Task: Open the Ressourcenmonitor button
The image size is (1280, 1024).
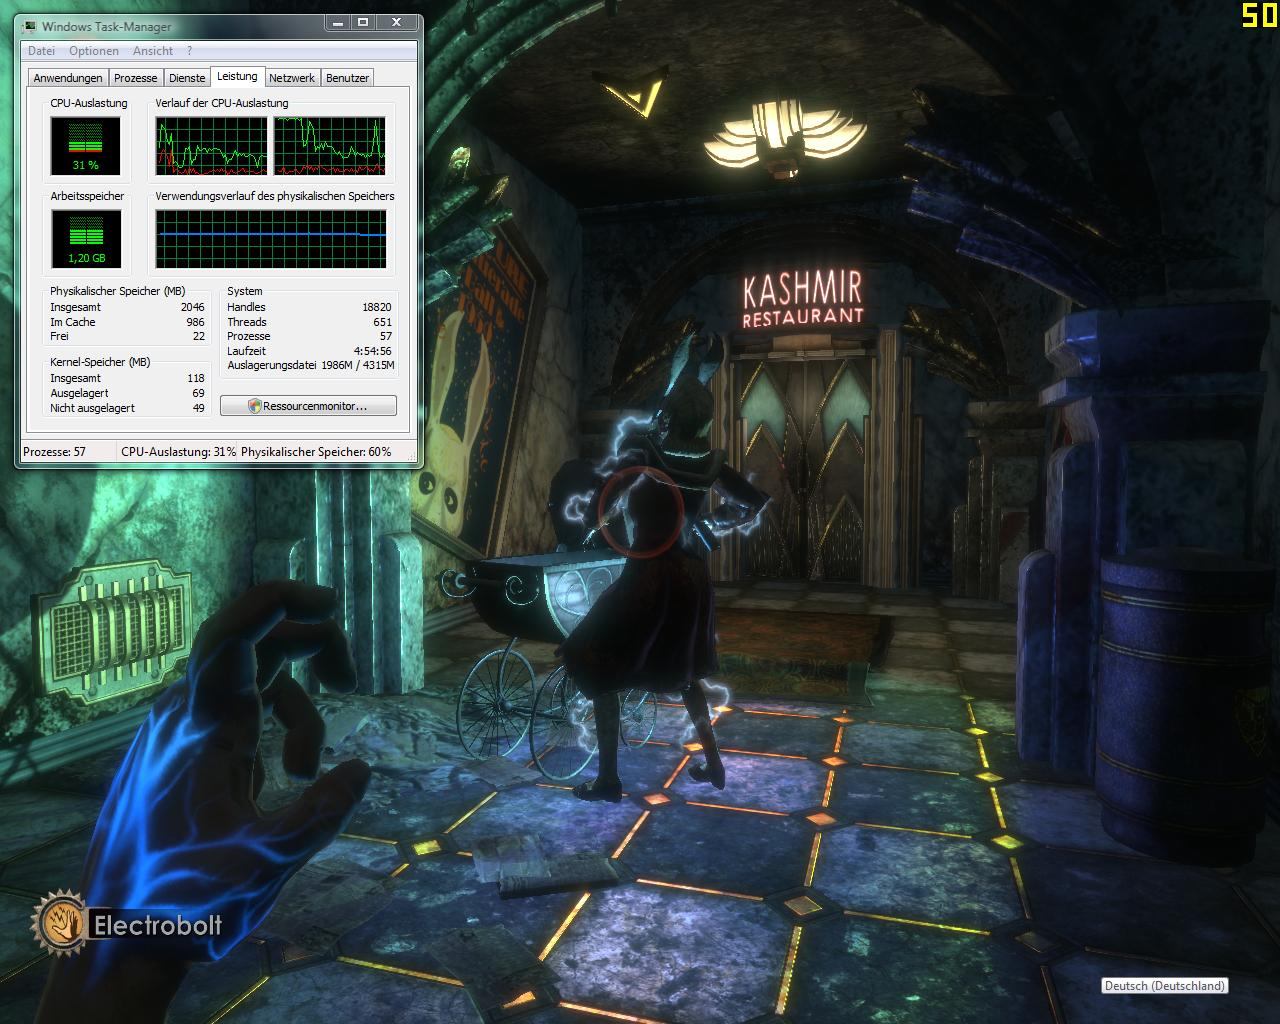Action: pyautogui.click(x=308, y=406)
